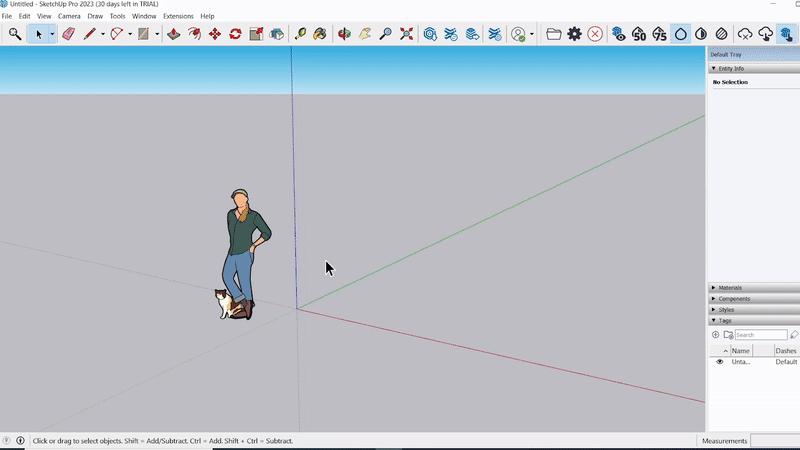
Task: Click the gear settings icon in toolbar
Action: (574, 34)
